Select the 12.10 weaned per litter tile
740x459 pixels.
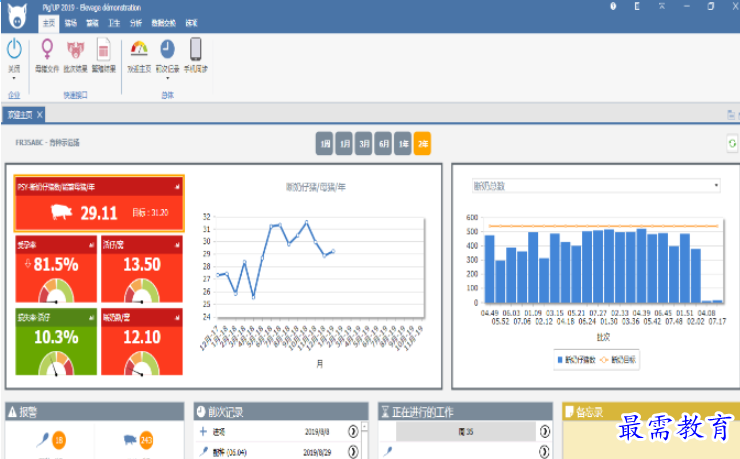pos(142,342)
